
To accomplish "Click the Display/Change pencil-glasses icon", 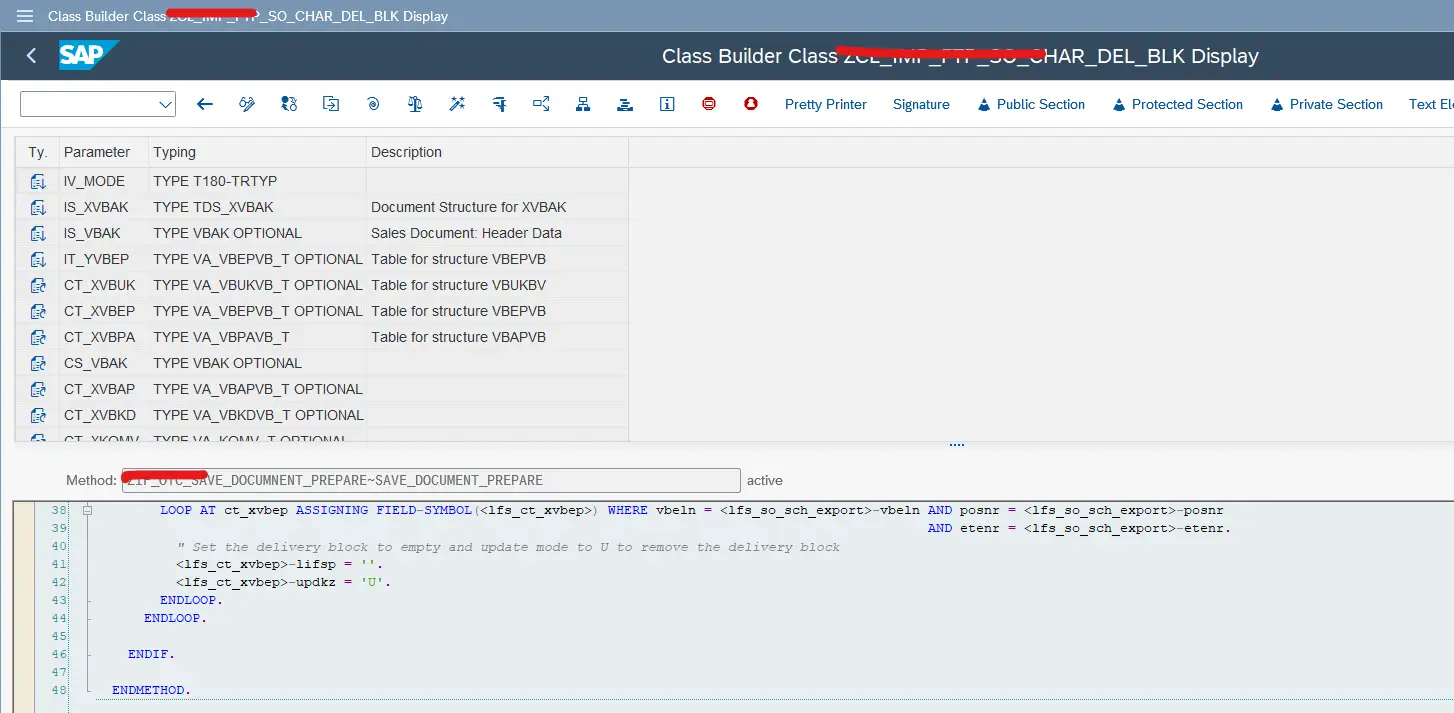I will pos(247,104).
